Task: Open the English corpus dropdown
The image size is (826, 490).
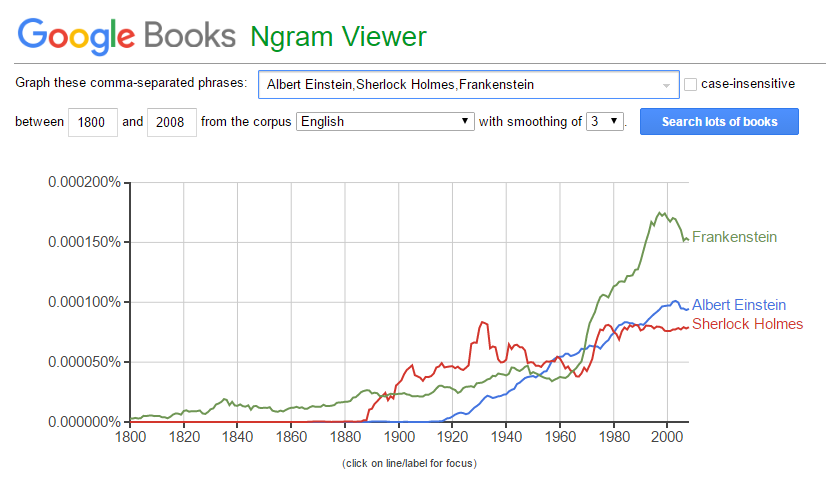Action: [385, 122]
